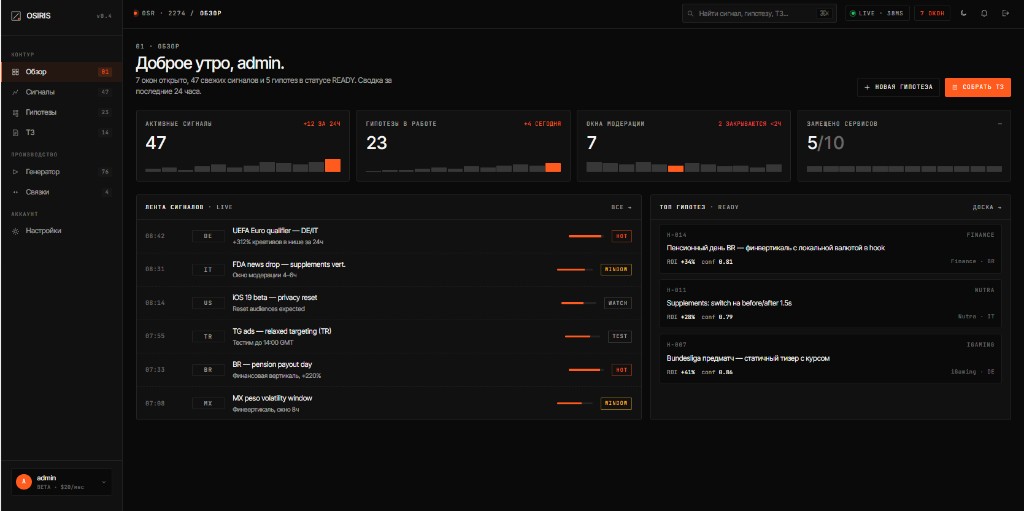Viewport: 1024px width, 511px height.
Task: Click the Замещено сервисов 5/10 card
Action: [904, 146]
